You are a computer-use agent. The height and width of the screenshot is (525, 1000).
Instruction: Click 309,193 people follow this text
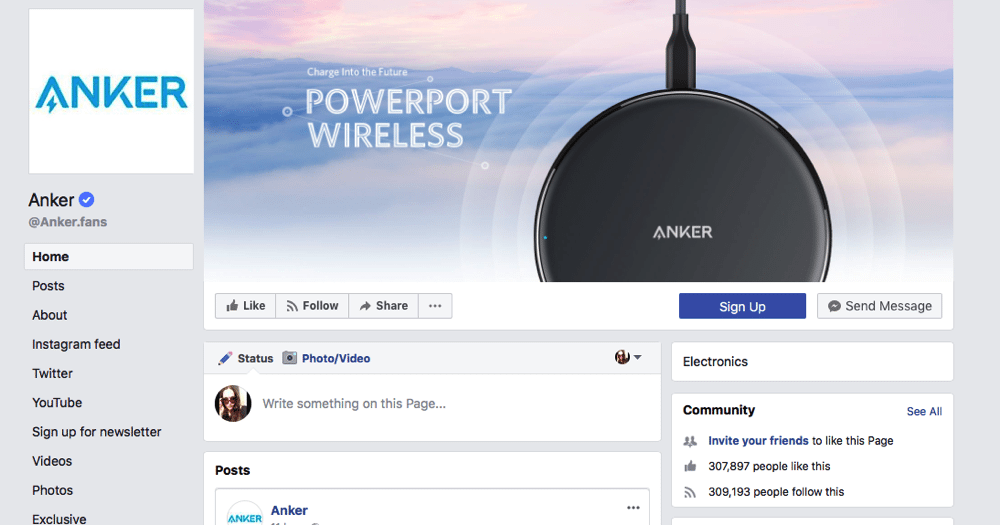click(776, 492)
